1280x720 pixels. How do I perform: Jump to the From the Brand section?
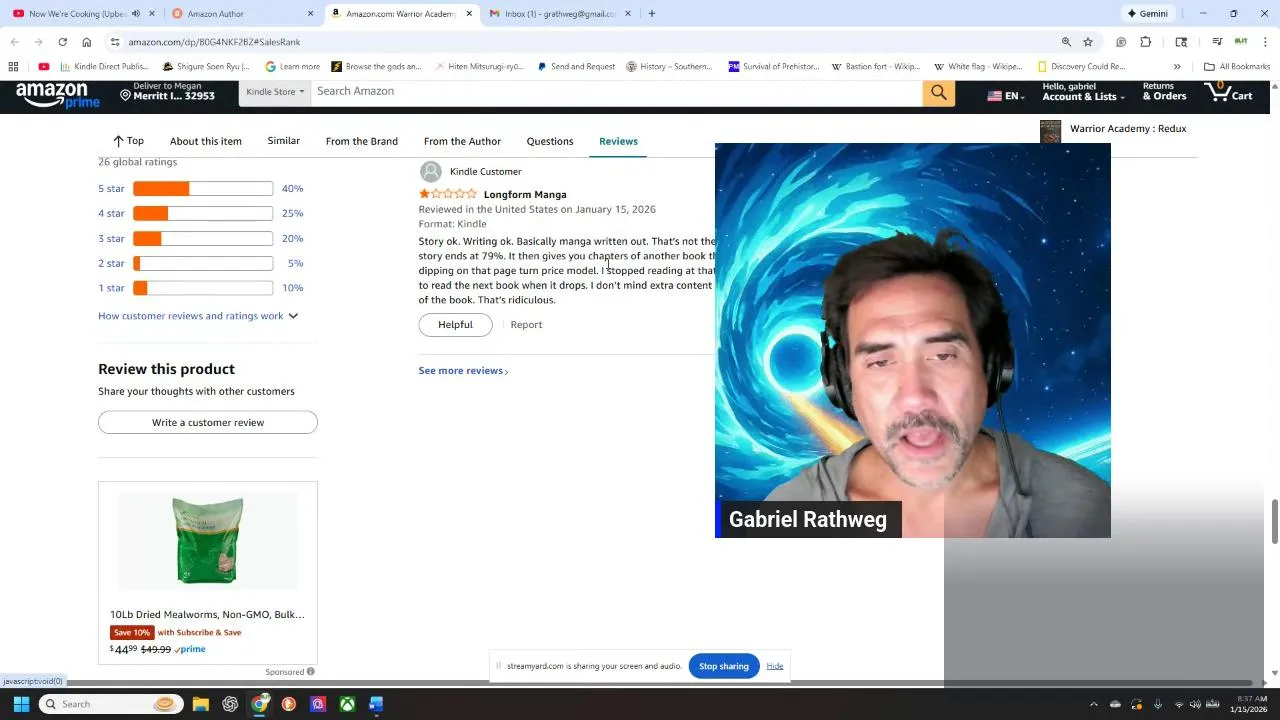click(361, 141)
